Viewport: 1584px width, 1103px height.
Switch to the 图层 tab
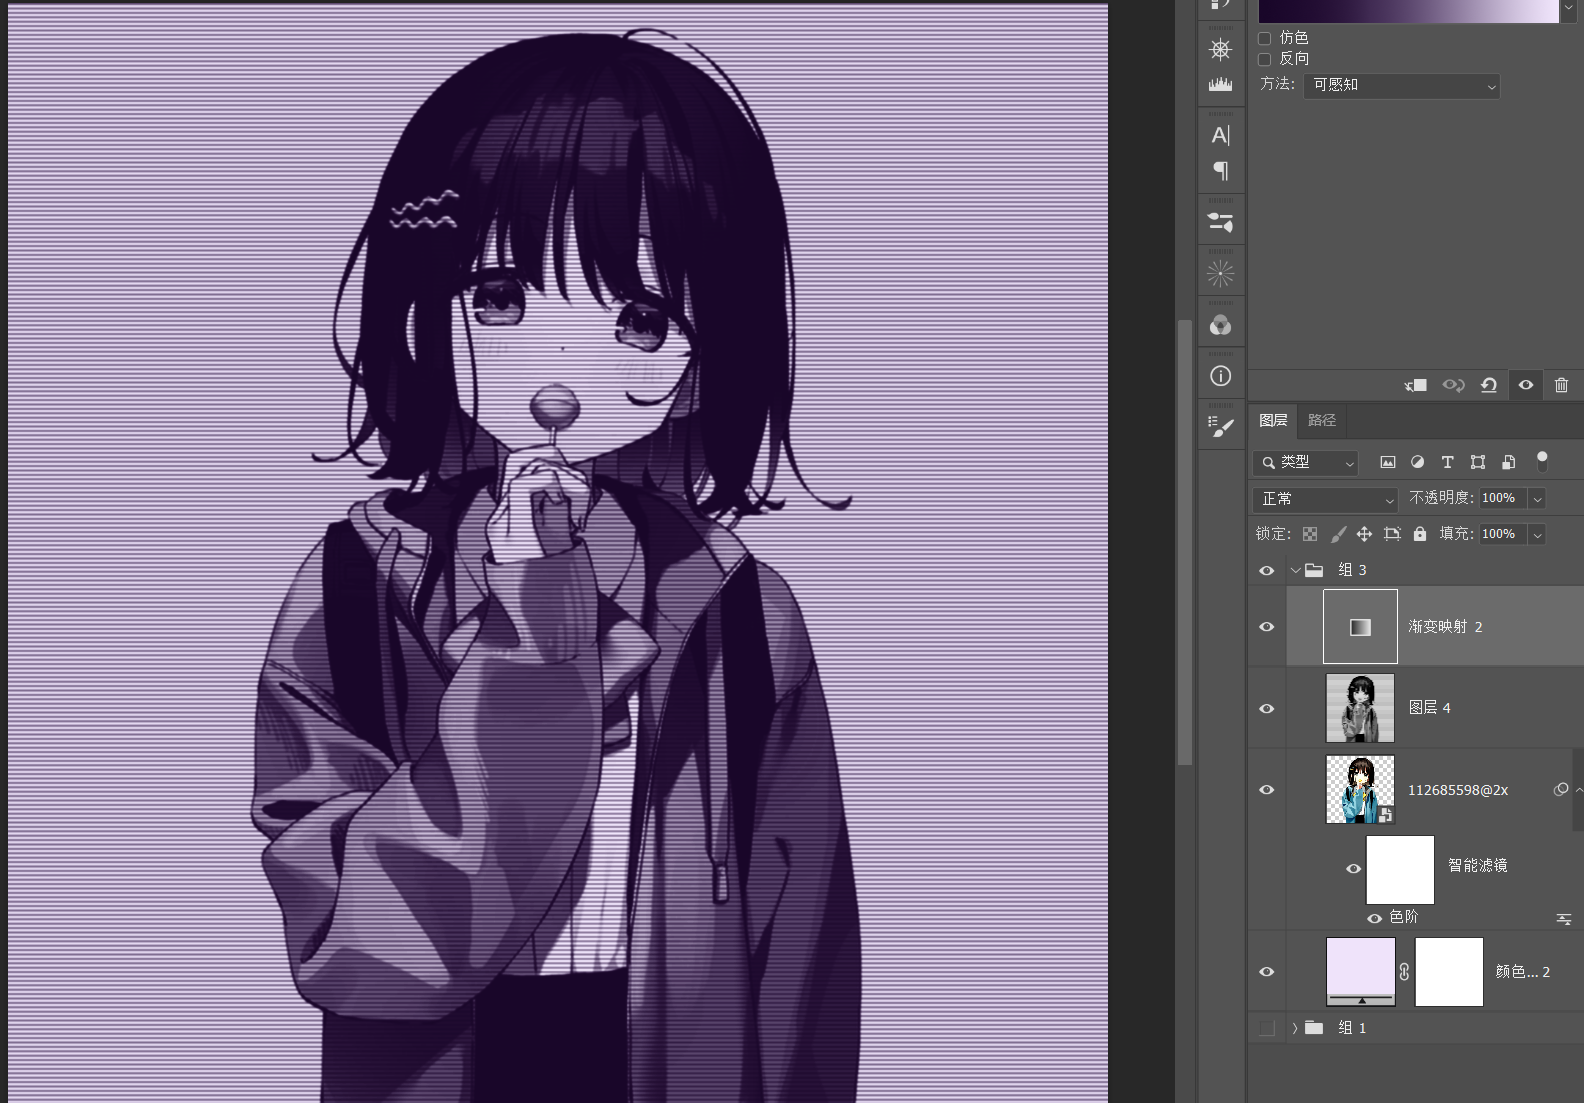[1273, 421]
